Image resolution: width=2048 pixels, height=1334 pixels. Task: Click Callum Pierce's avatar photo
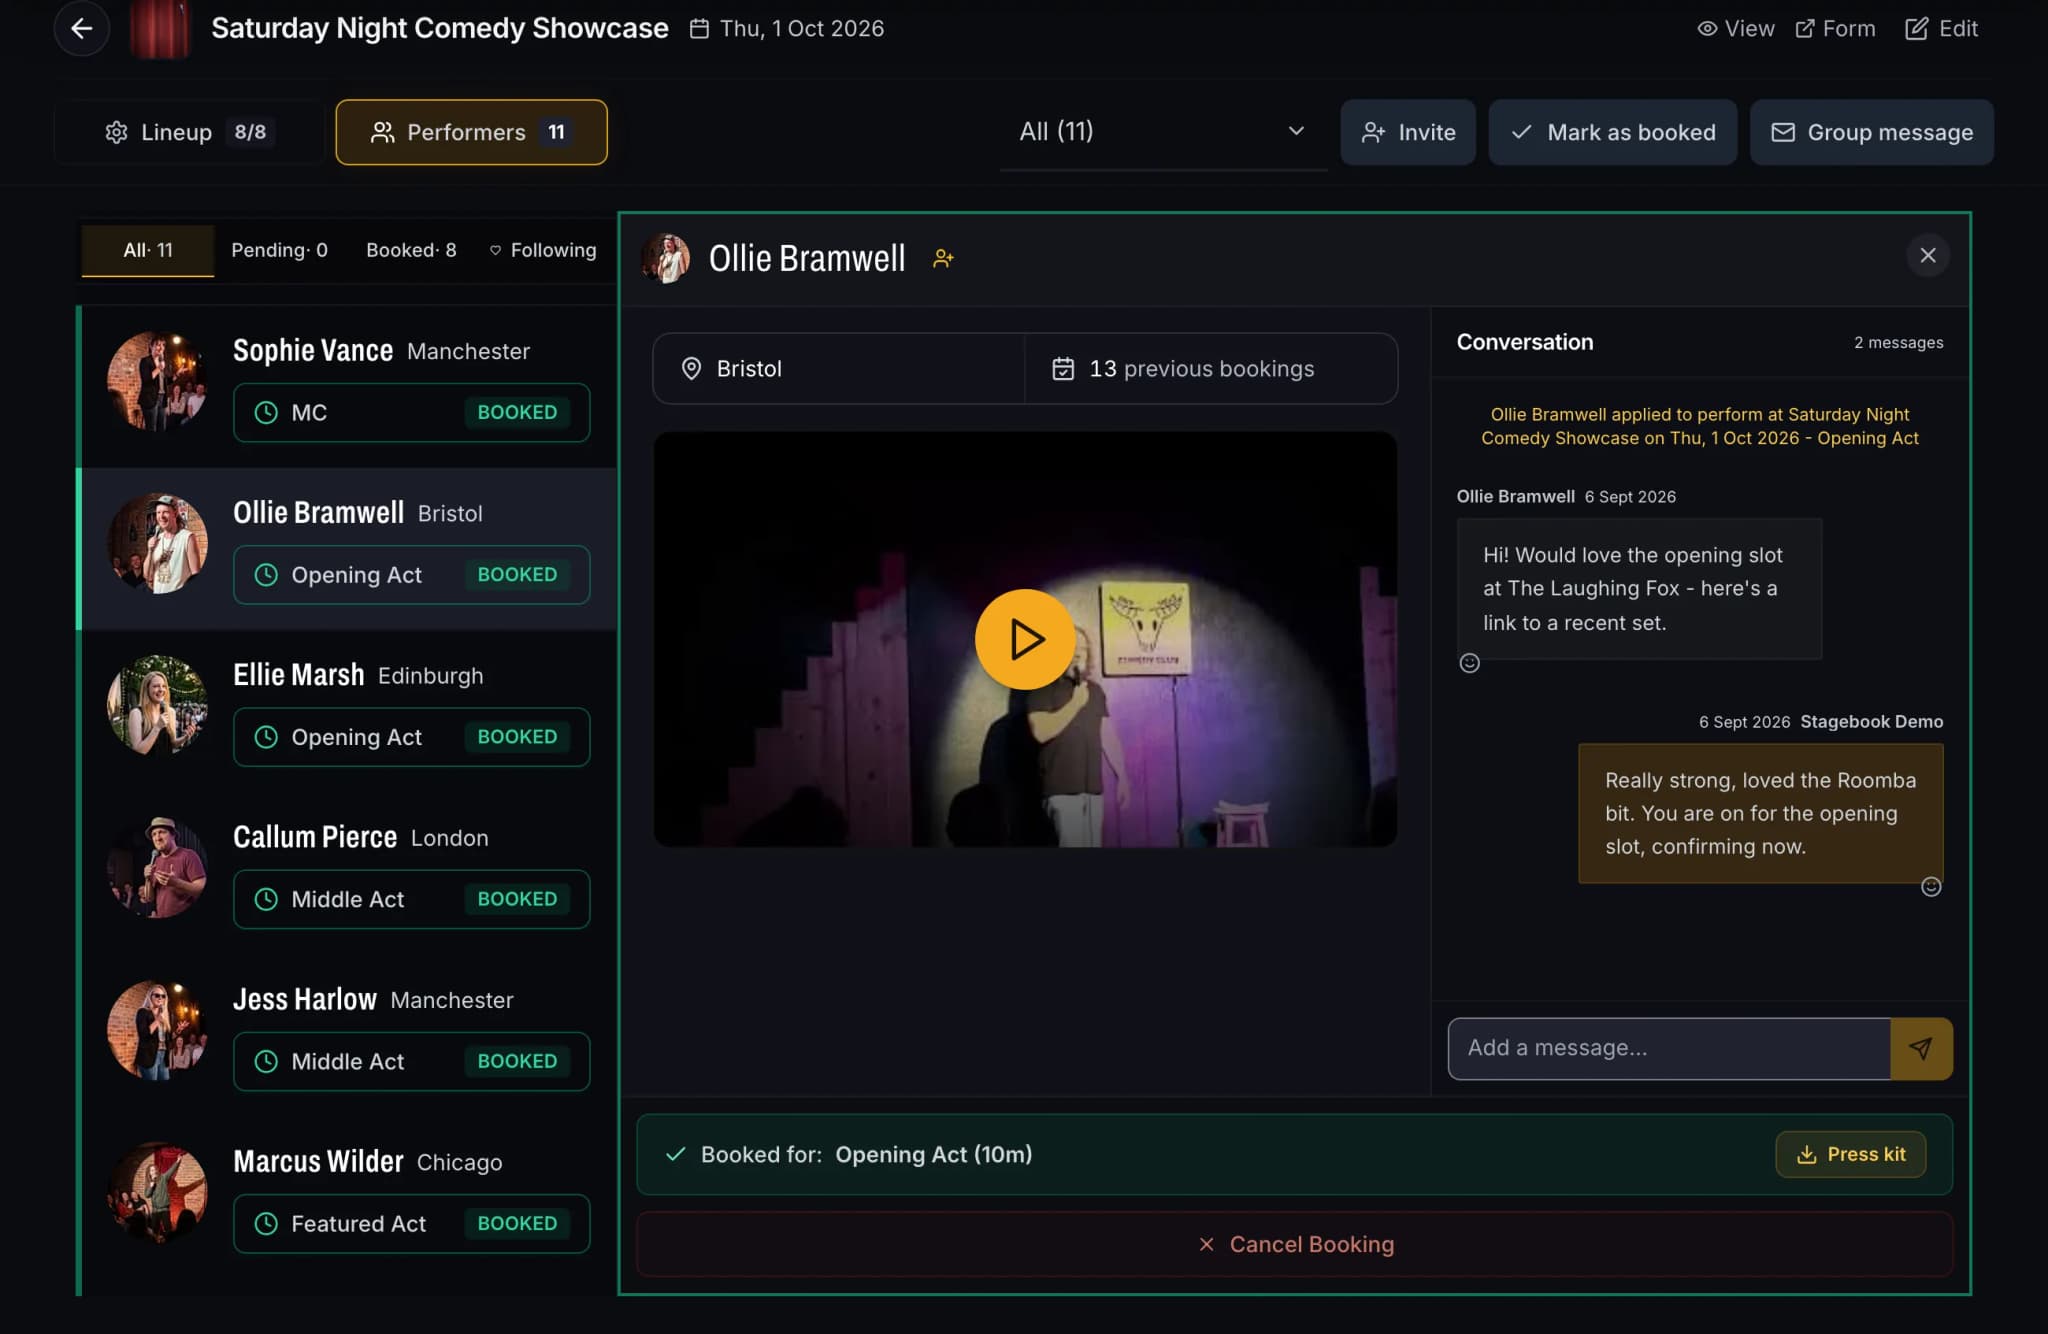[x=157, y=867]
